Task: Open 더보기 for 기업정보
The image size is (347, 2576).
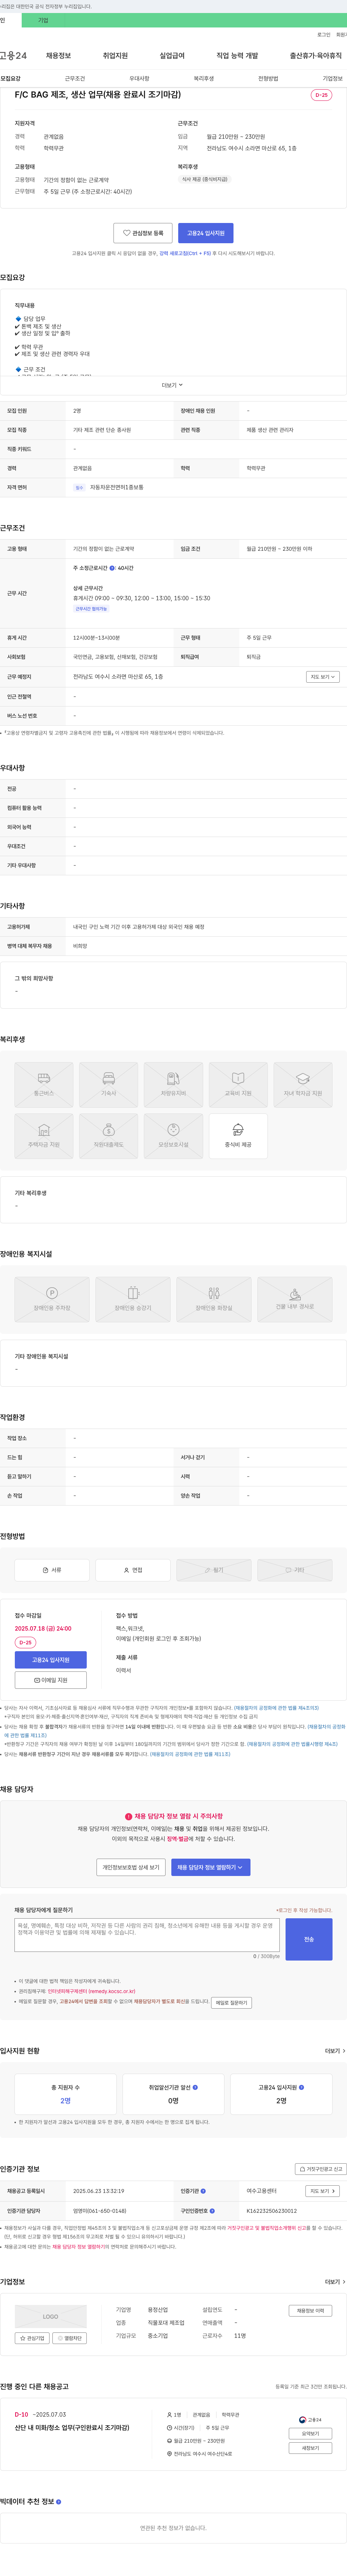Action: click(x=335, y=2282)
